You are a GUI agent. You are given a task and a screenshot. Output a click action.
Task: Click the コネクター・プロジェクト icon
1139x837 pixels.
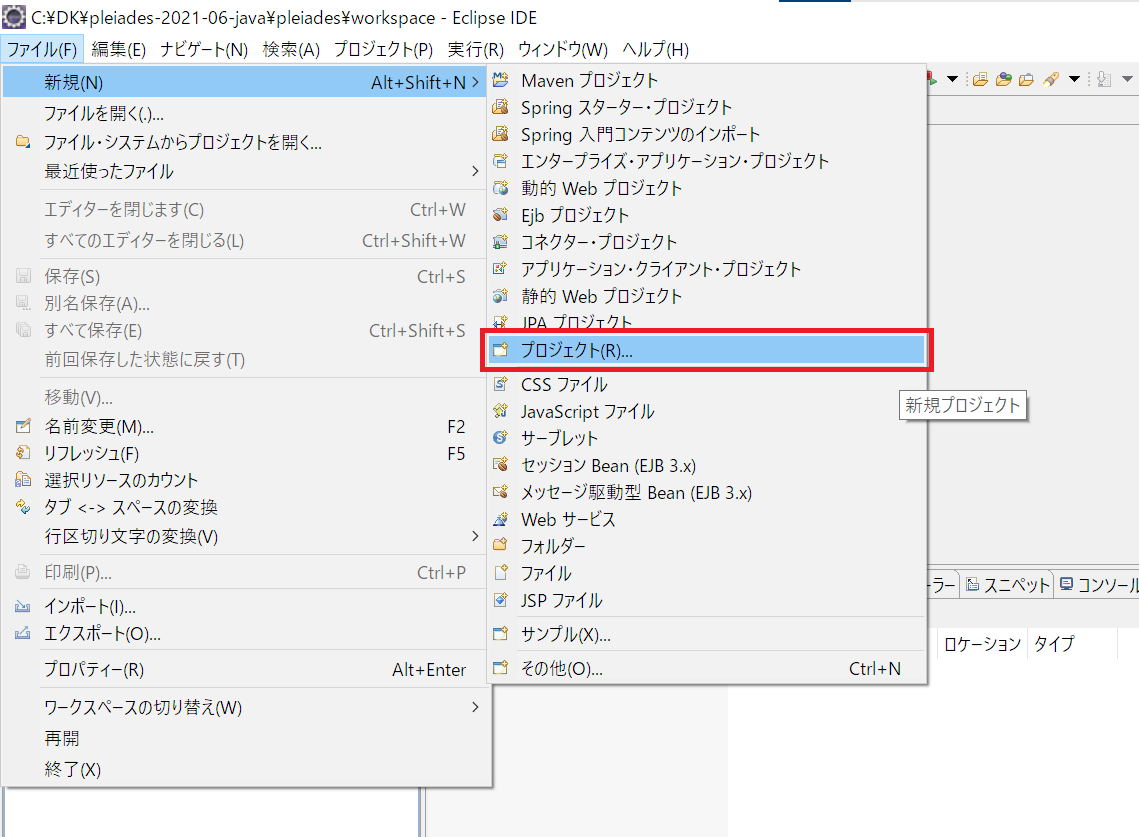coord(500,242)
